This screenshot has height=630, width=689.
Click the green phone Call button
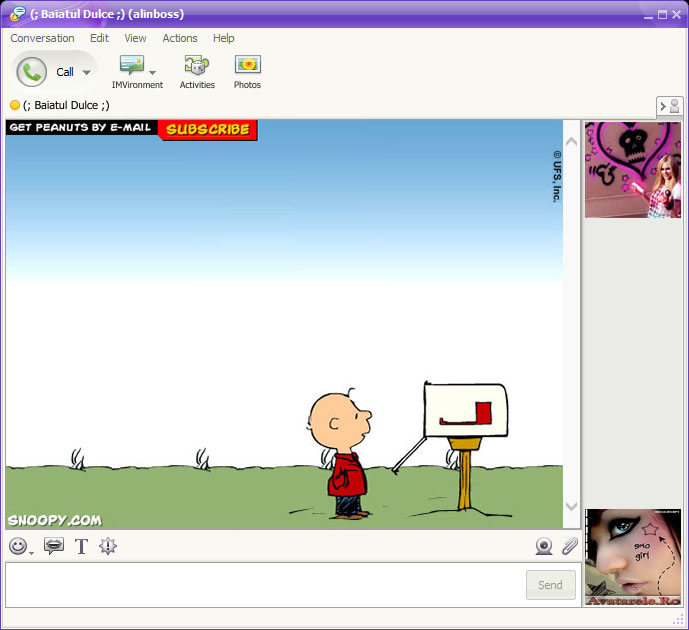[x=32, y=72]
